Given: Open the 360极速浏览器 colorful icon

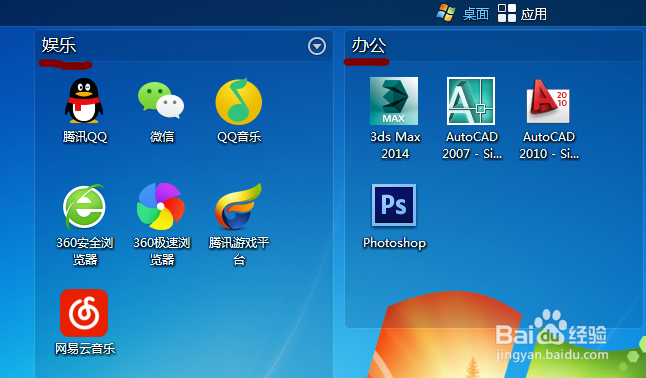Looking at the screenshot, I should [x=161, y=206].
